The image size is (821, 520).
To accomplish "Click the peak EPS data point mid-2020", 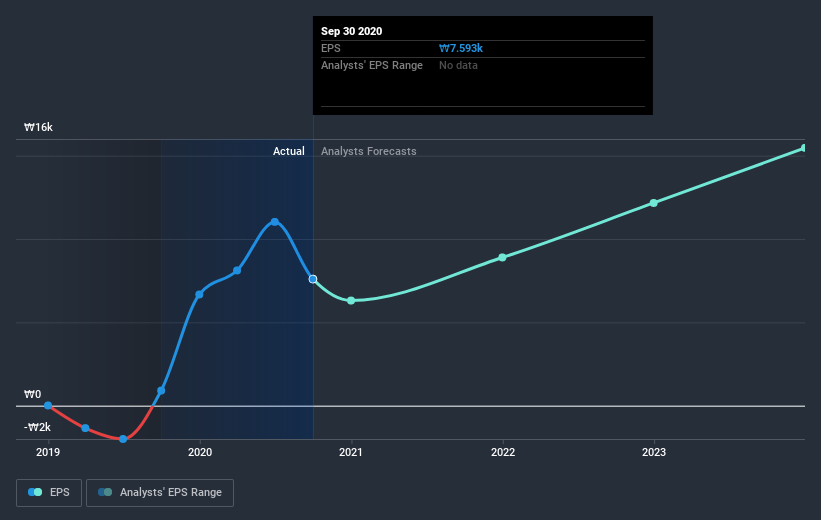I will pos(274,222).
